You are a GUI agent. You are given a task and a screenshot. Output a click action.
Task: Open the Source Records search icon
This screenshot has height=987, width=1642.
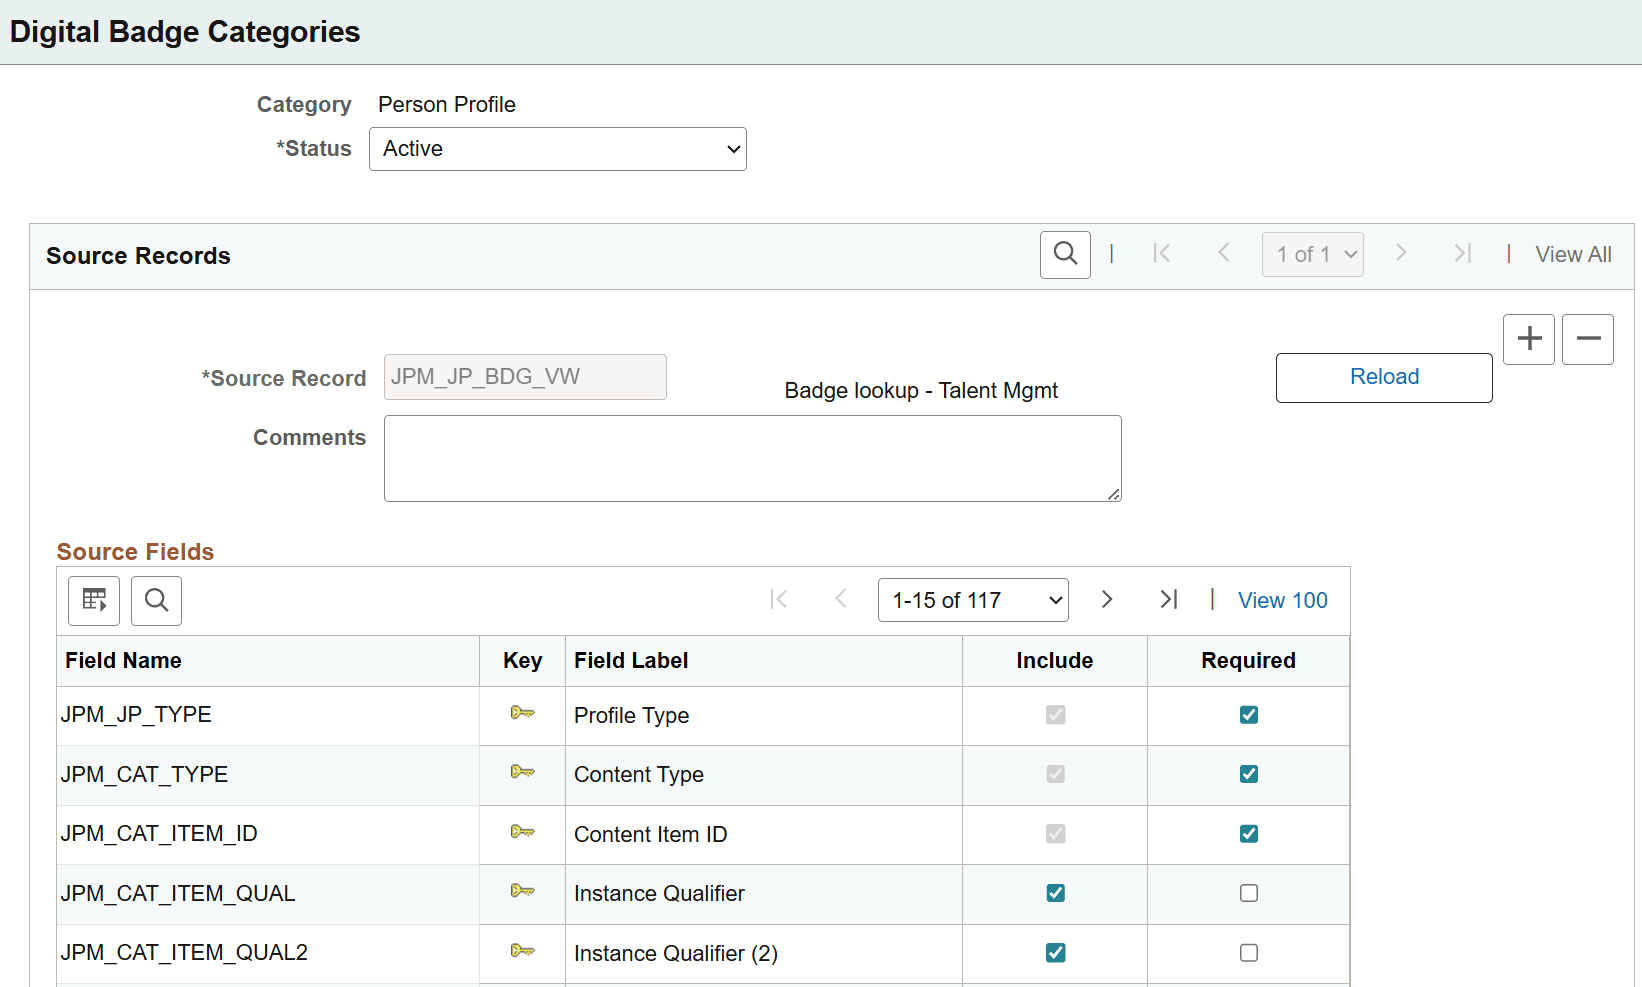pos(1065,255)
